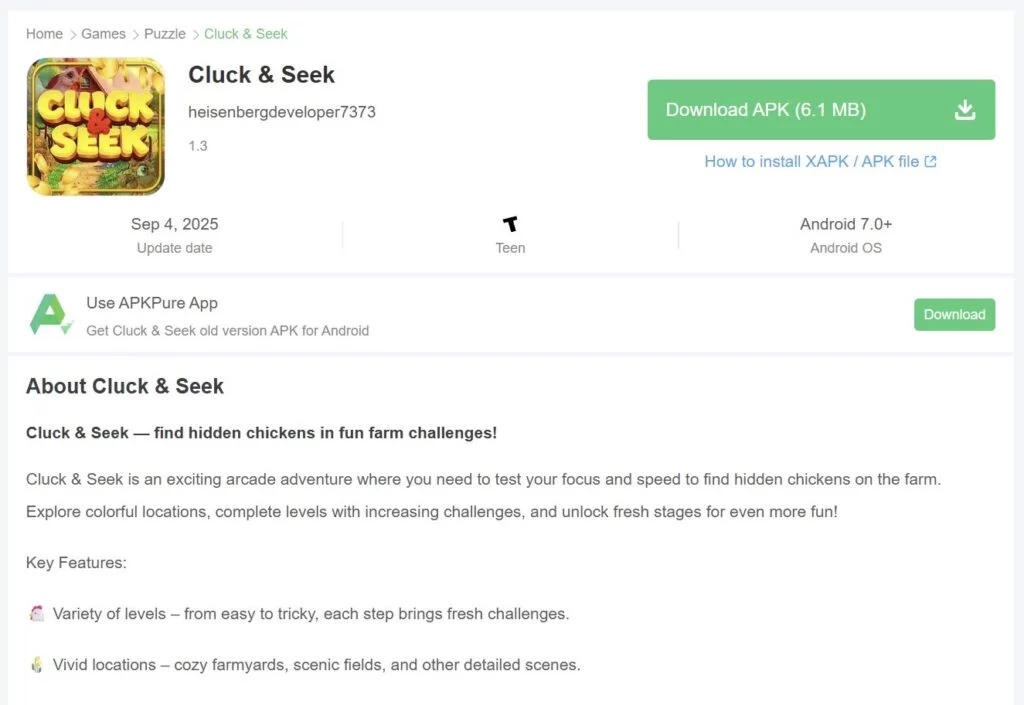1024x705 pixels.
Task: Click the Teen rating T icon
Action: coord(510,224)
